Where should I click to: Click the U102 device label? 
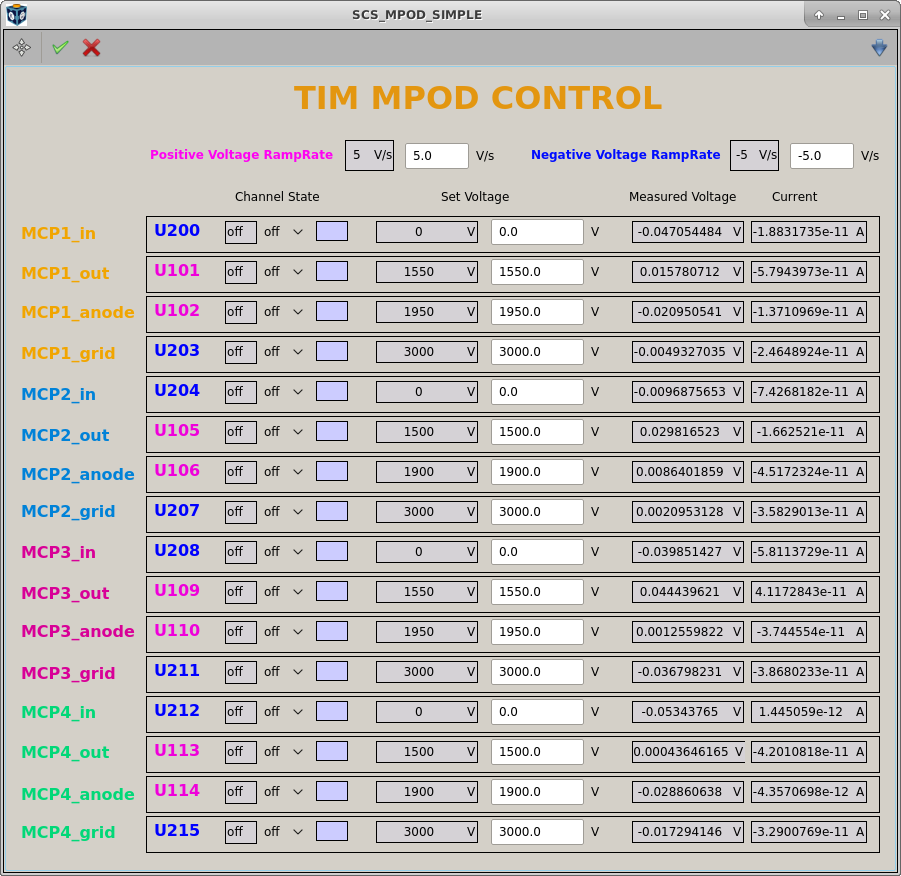(177, 310)
